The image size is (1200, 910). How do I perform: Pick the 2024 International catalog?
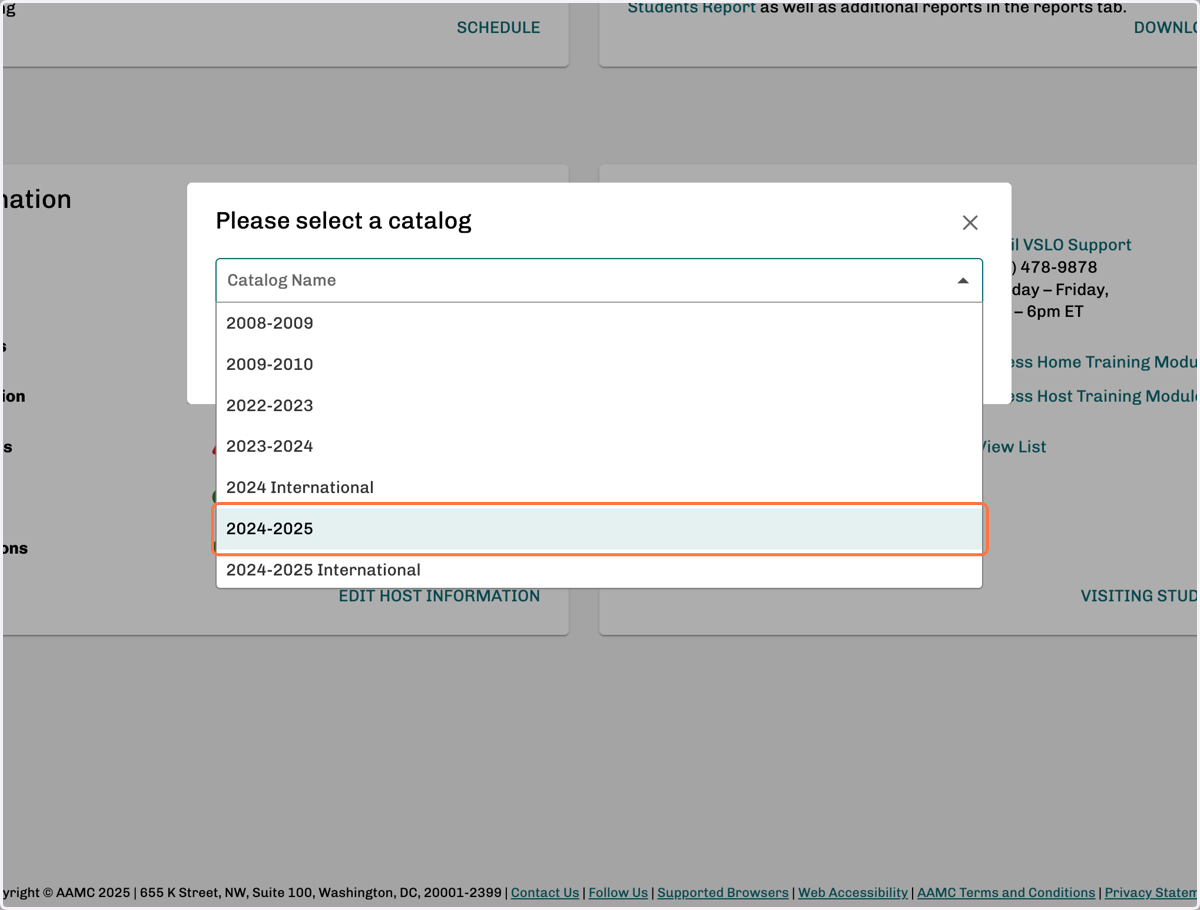point(599,487)
